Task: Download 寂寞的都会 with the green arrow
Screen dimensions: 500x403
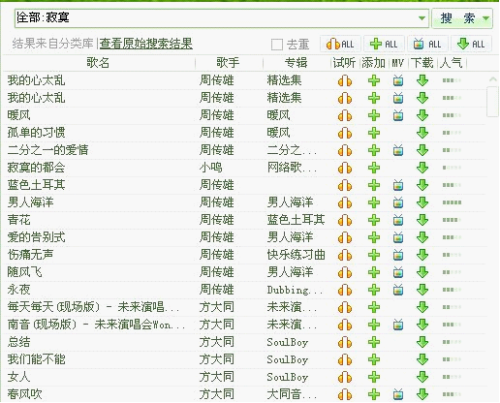Action: coord(423,168)
